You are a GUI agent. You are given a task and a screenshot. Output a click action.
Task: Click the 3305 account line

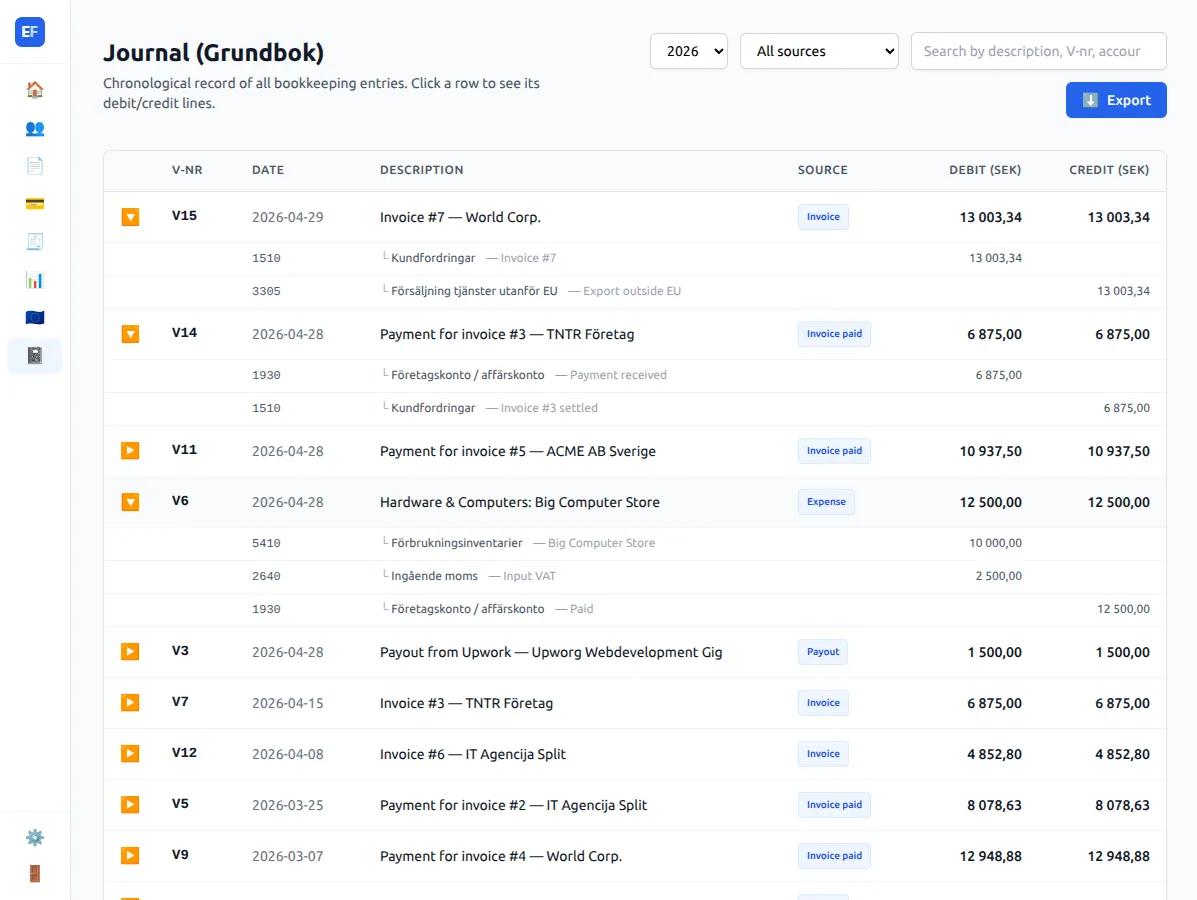coord(634,291)
